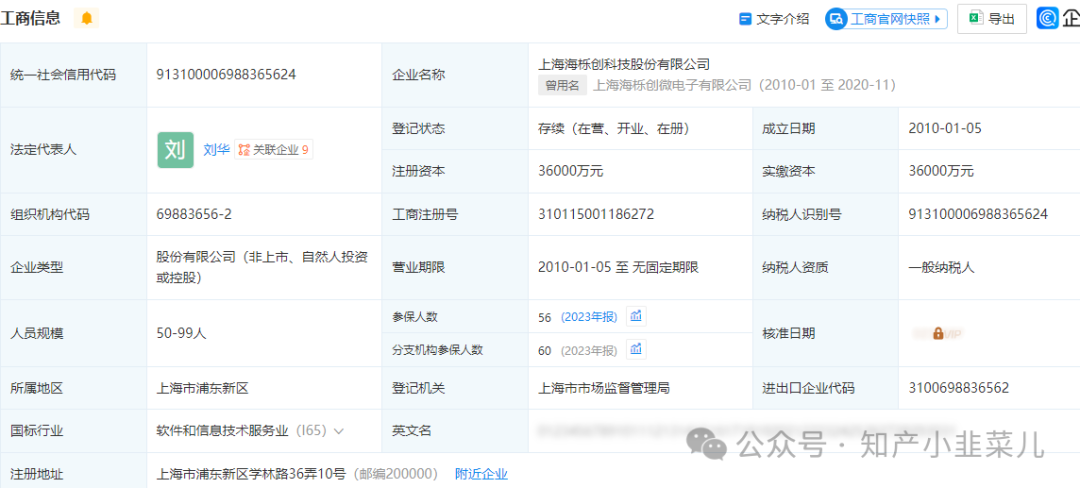1080x488 pixels.
Task: Click staff size value 50-99人
Action: pos(182,333)
